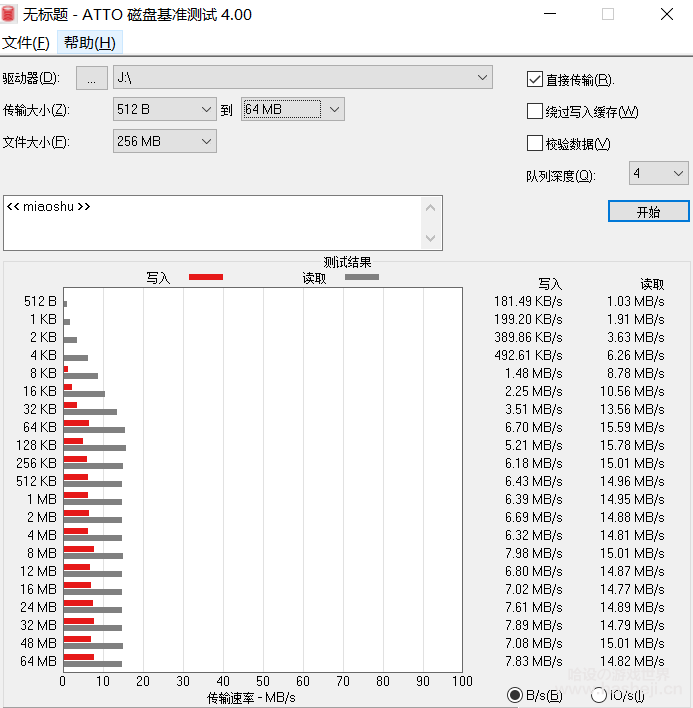Click the 492.61 KB/s write value

(528, 355)
